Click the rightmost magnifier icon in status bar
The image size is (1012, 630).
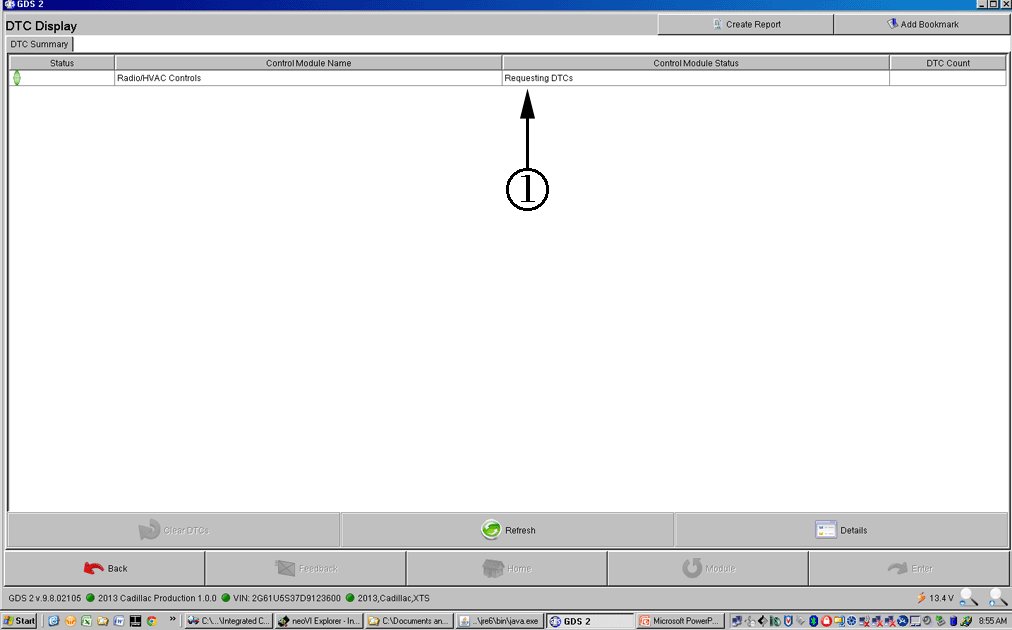(x=997, y=598)
